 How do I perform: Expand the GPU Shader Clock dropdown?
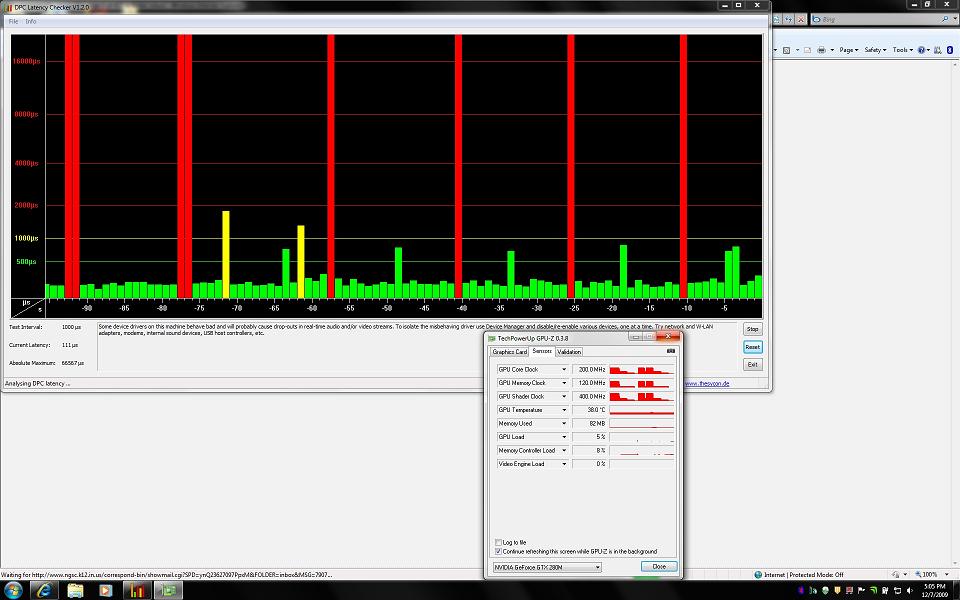point(564,396)
